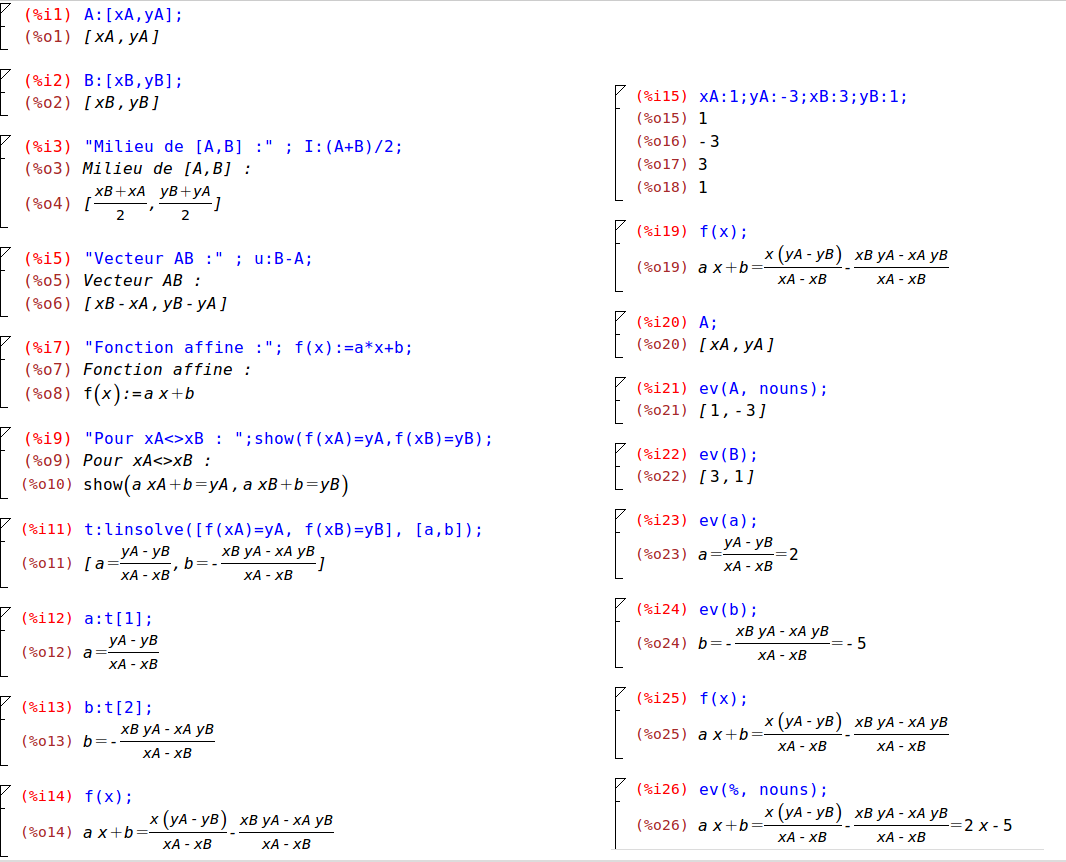1066x862 pixels.
Task: Select the midpoint output labeled %o4
Action: pos(152,203)
